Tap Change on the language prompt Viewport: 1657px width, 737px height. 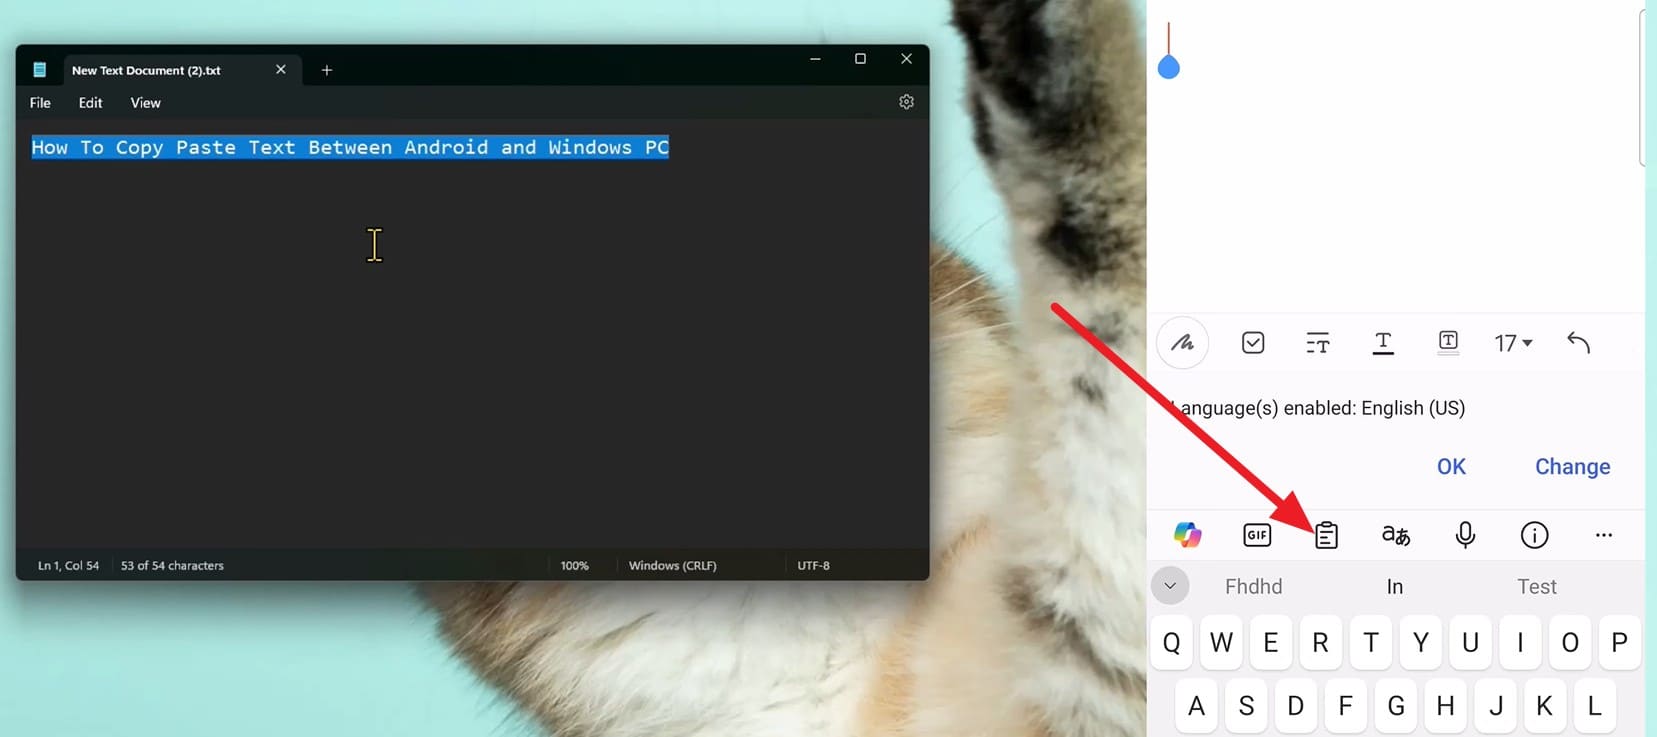click(x=1572, y=466)
